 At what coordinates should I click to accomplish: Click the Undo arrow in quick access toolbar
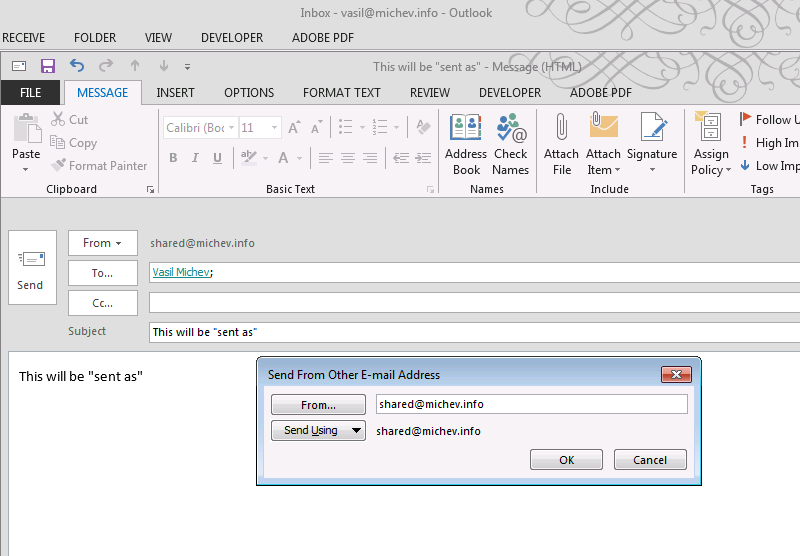(x=77, y=66)
